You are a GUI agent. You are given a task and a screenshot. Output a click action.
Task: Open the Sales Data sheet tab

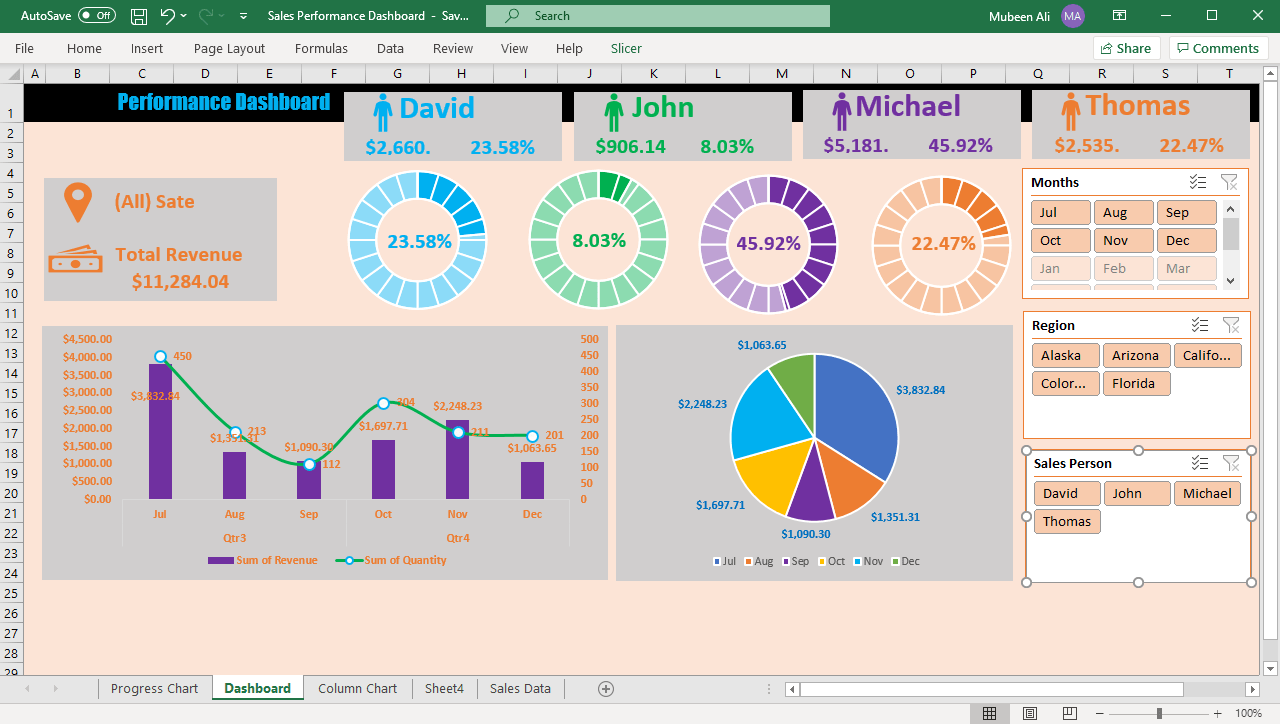(x=519, y=688)
